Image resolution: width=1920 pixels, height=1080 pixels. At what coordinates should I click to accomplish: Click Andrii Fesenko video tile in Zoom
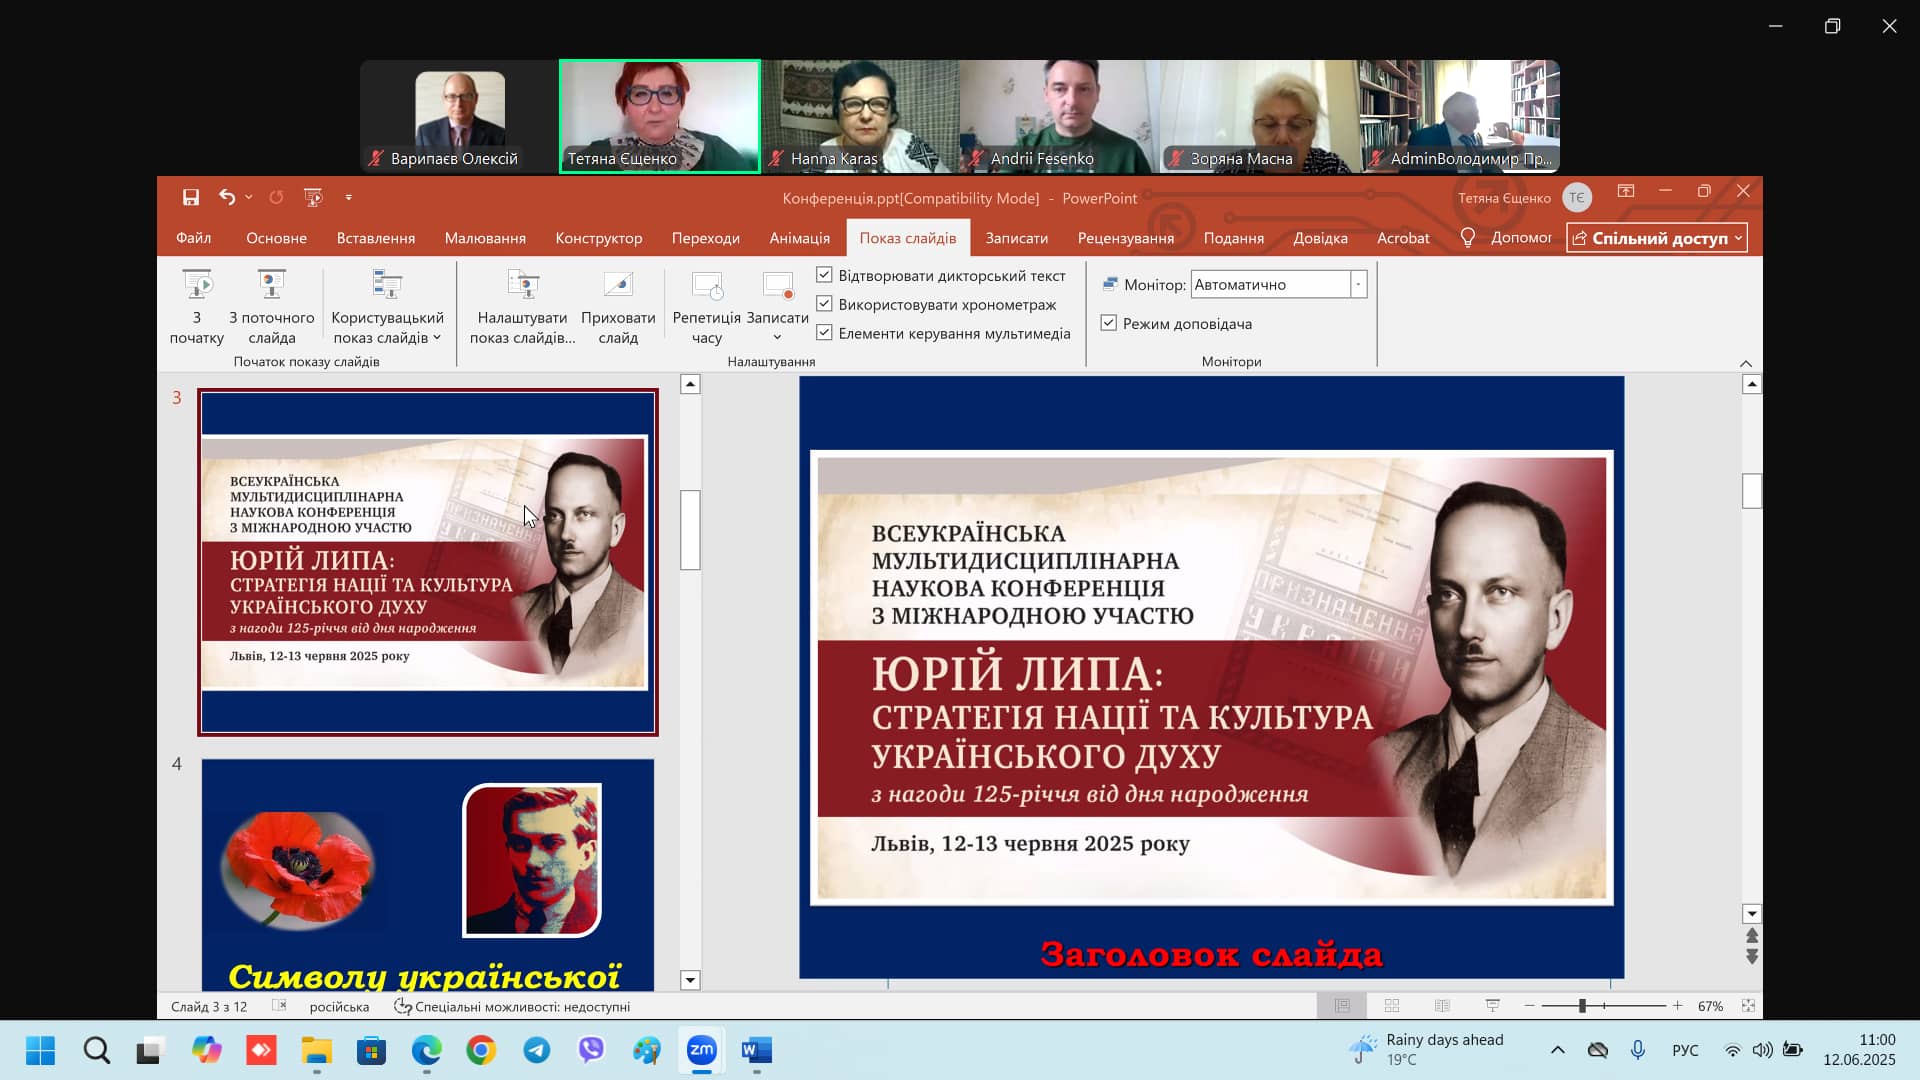[x=1060, y=116]
